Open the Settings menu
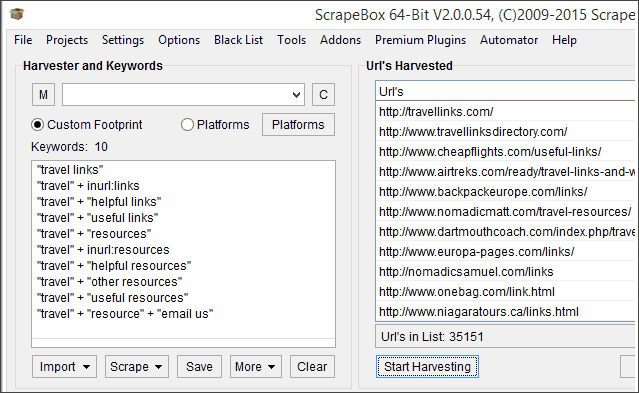This screenshot has height=393, width=639. click(123, 40)
